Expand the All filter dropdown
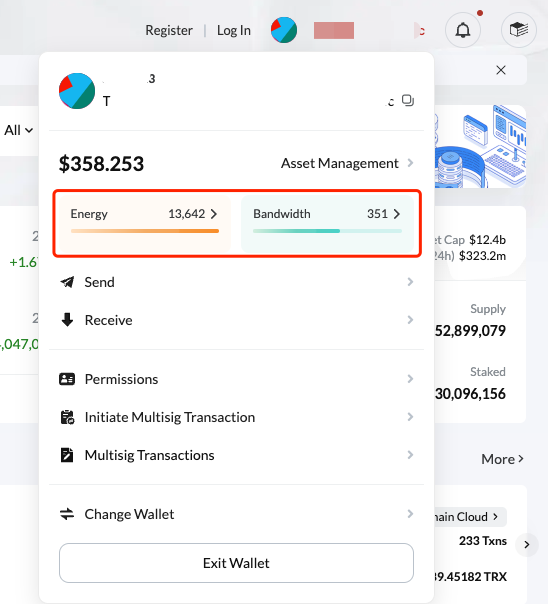 [x=18, y=130]
